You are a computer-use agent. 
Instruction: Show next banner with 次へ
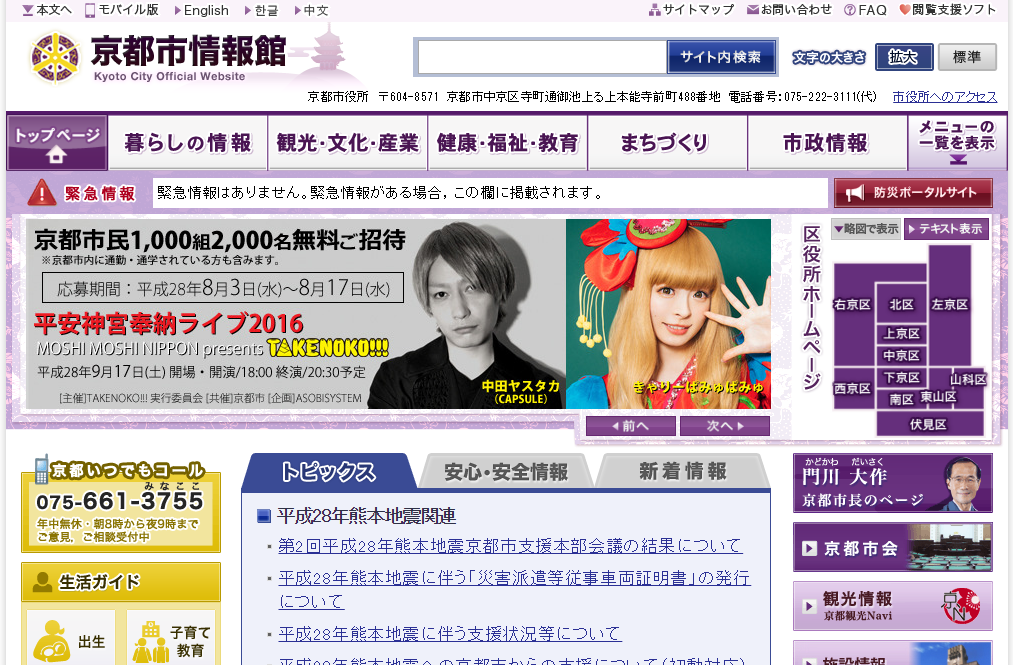[x=725, y=426]
